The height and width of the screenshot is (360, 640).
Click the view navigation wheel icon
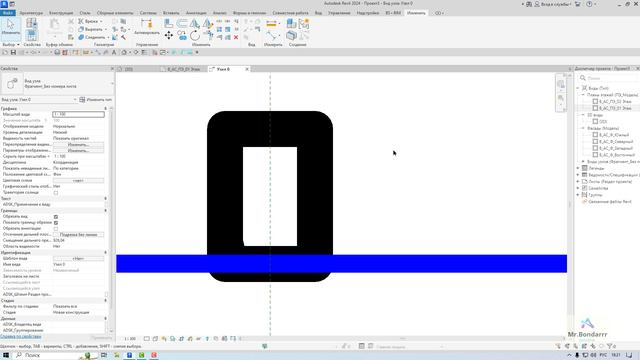561,84
